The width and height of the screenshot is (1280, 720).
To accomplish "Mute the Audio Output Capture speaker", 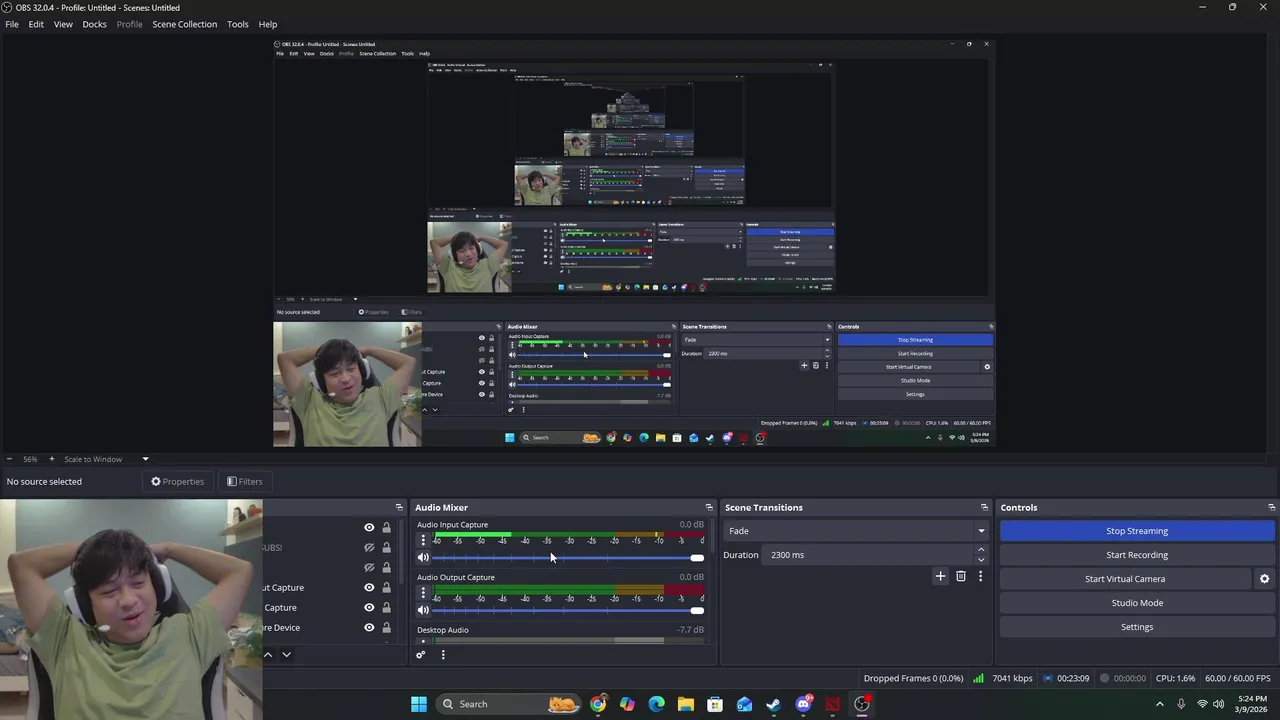I will (x=423, y=610).
